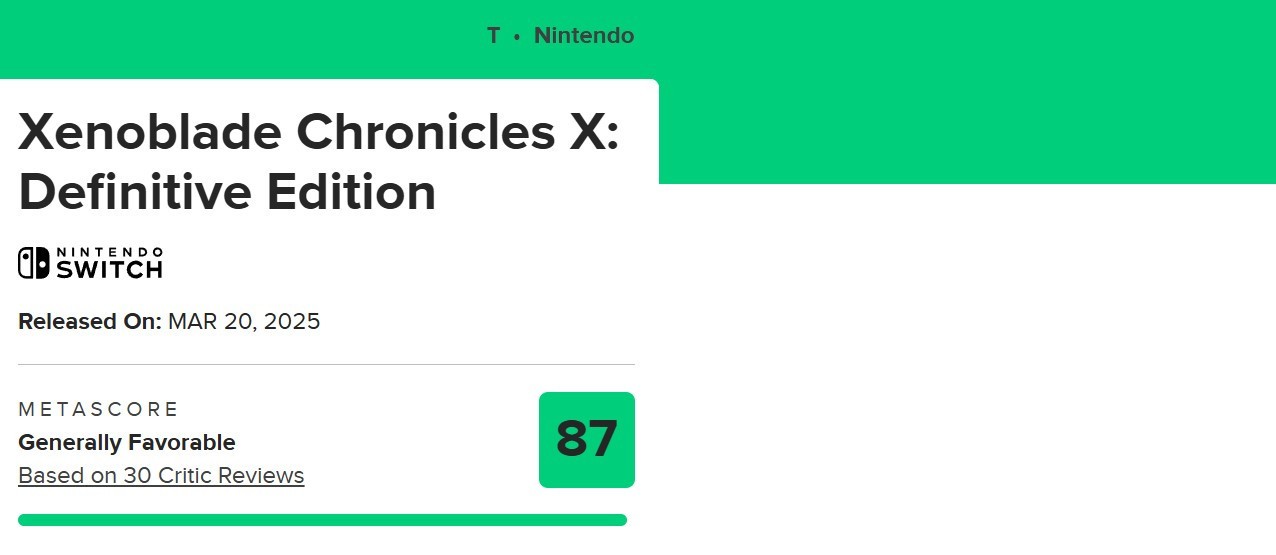
Task: Click the T age rating label
Action: (x=493, y=36)
